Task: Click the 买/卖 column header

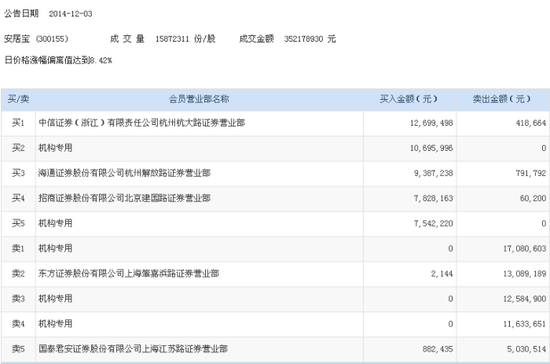Action: pyautogui.click(x=18, y=99)
